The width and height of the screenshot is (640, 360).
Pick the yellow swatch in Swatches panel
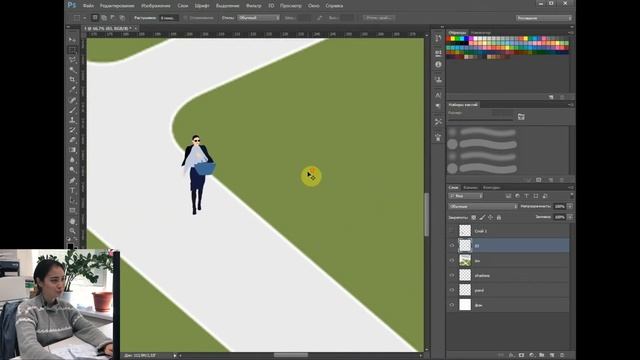coord(453,39)
